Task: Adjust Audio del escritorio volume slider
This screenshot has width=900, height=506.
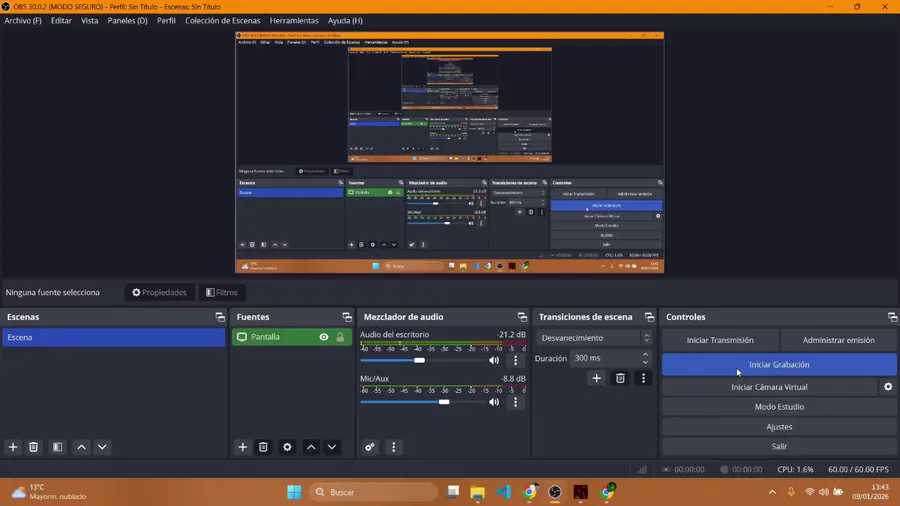Action: pos(422,360)
